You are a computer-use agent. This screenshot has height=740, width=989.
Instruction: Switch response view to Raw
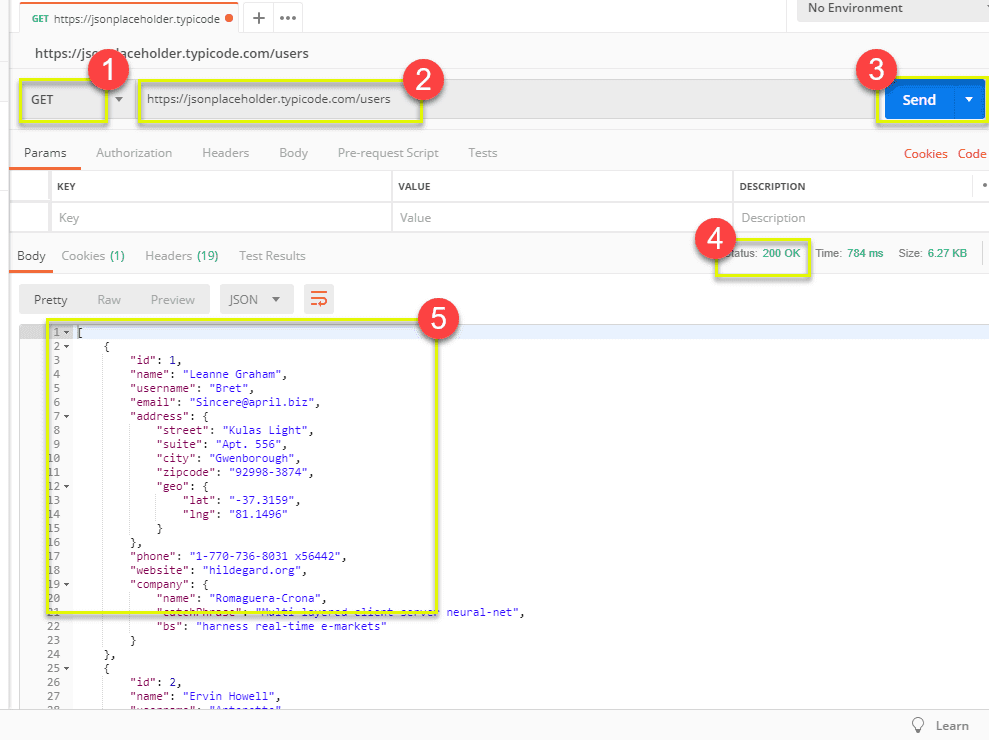tap(109, 299)
